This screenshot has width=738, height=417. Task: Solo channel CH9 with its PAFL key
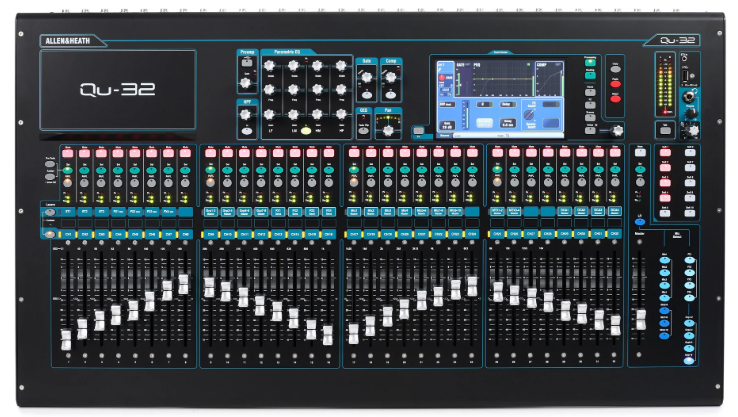point(210,182)
